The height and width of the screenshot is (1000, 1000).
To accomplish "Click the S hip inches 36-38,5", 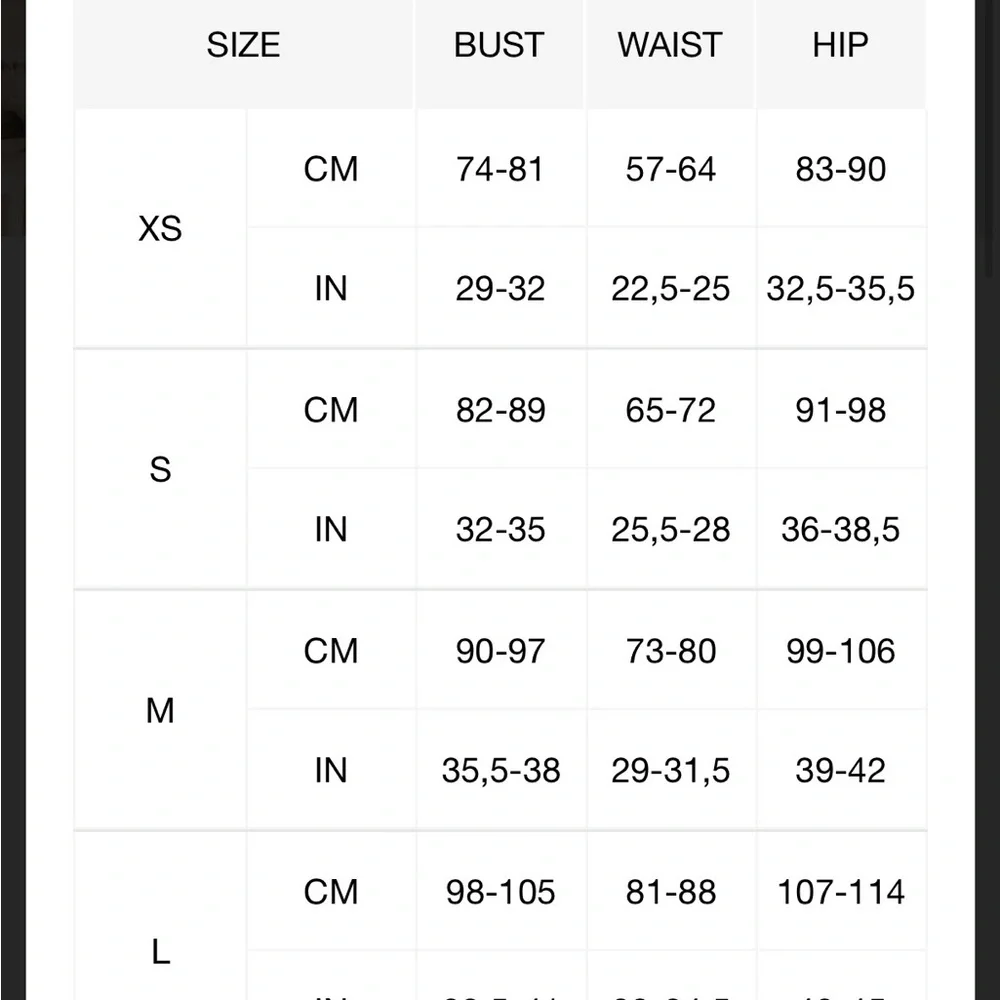I will tap(841, 530).
